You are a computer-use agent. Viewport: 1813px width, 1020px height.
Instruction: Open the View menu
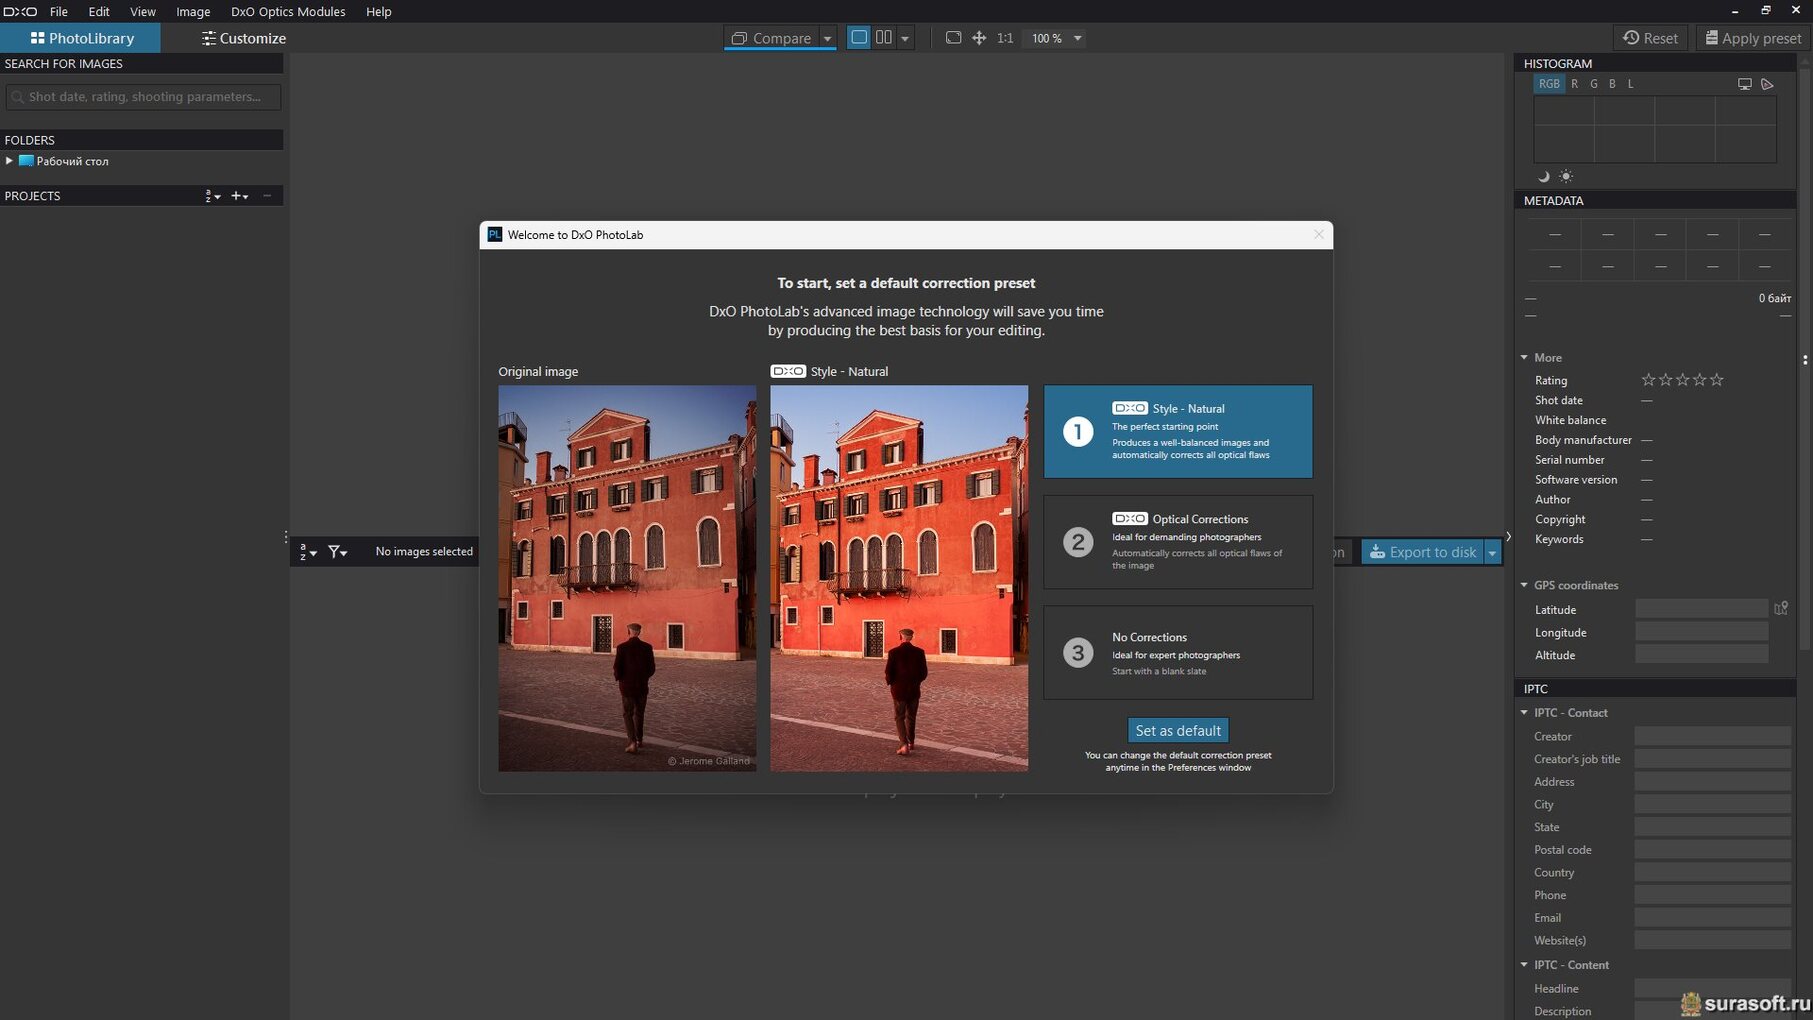(x=143, y=11)
